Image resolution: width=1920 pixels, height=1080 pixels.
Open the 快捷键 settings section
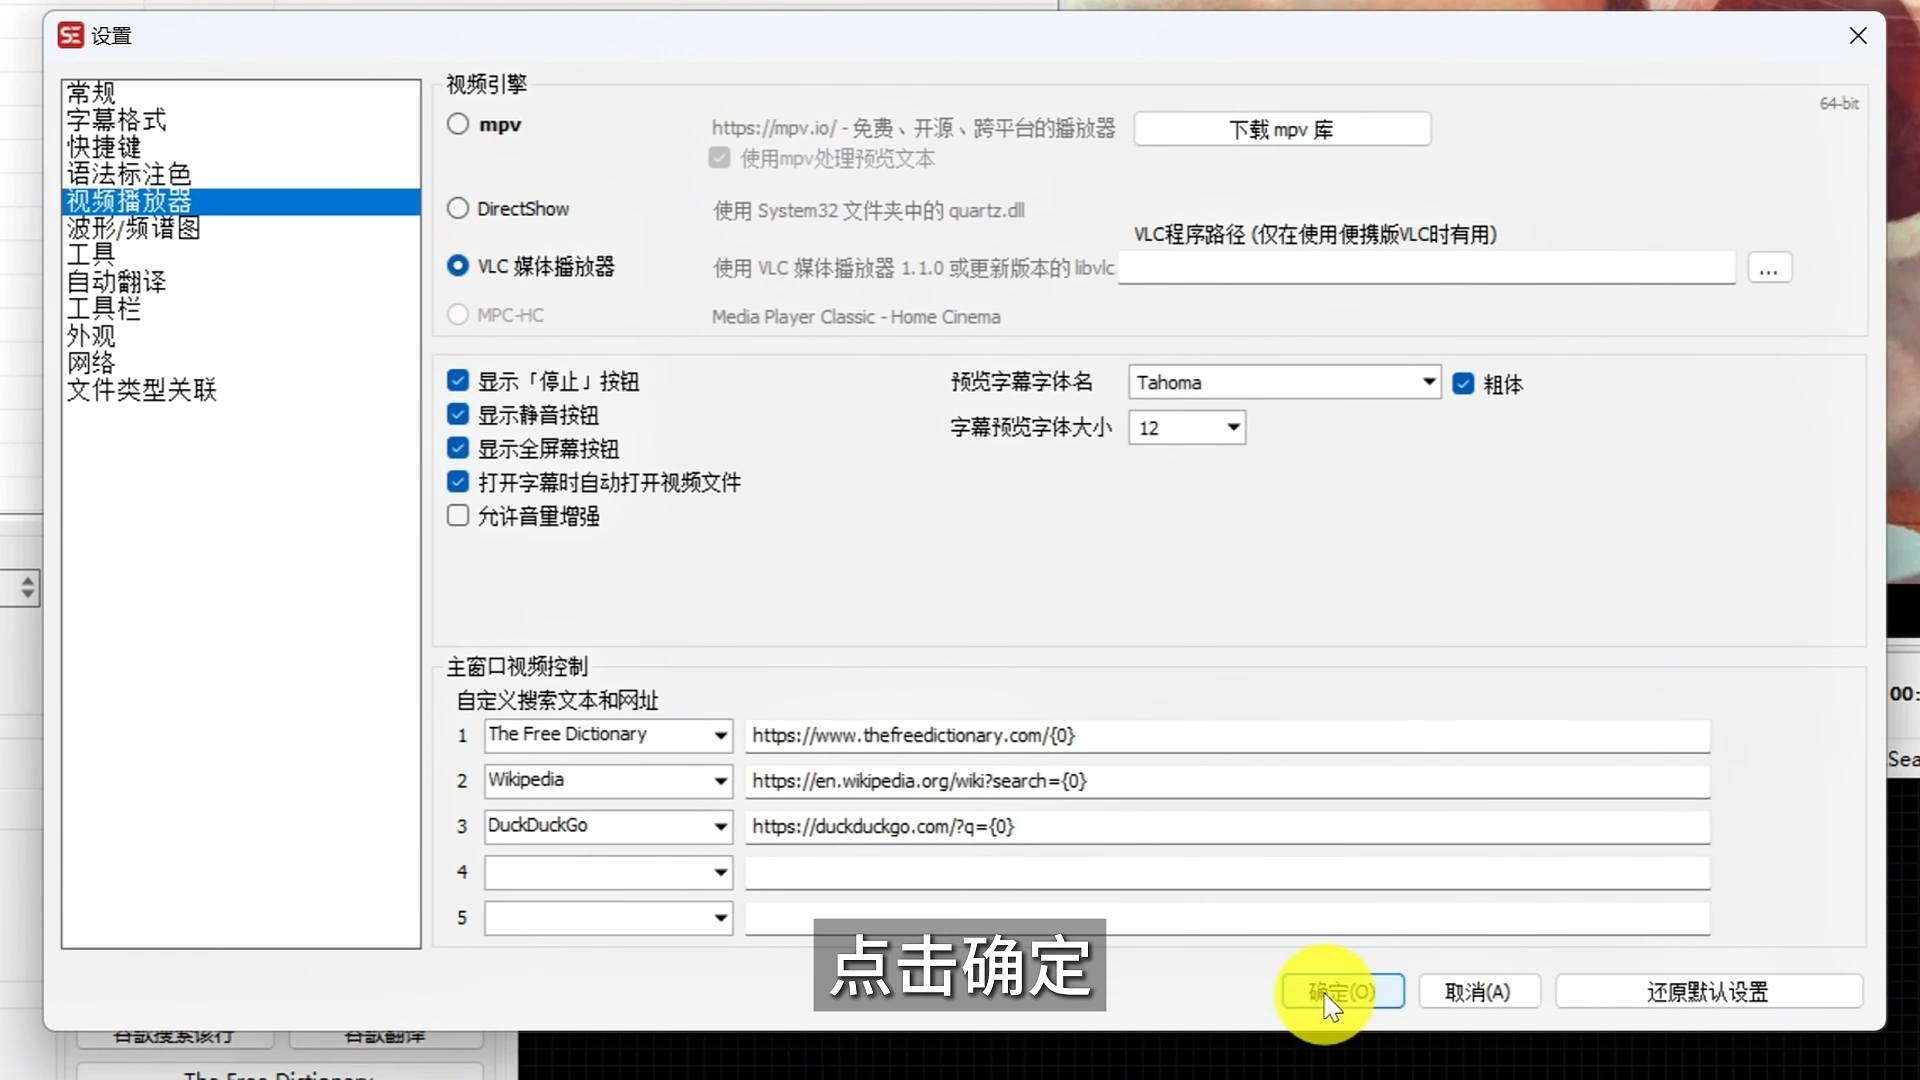(104, 147)
